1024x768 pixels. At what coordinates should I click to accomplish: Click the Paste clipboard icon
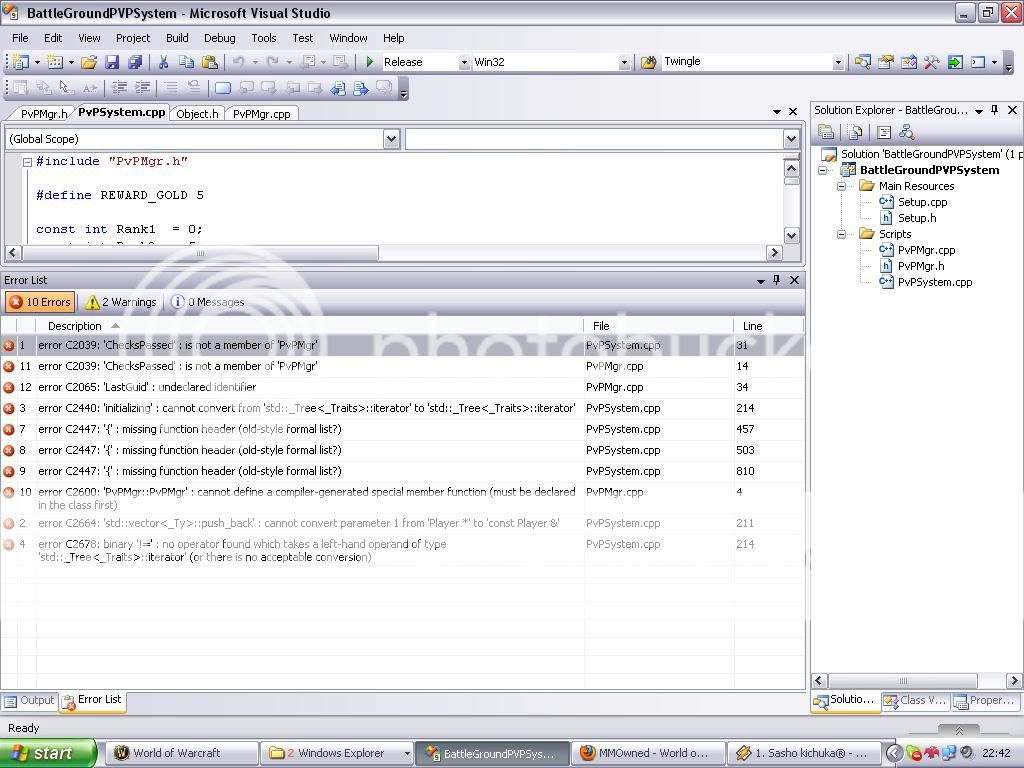point(210,62)
